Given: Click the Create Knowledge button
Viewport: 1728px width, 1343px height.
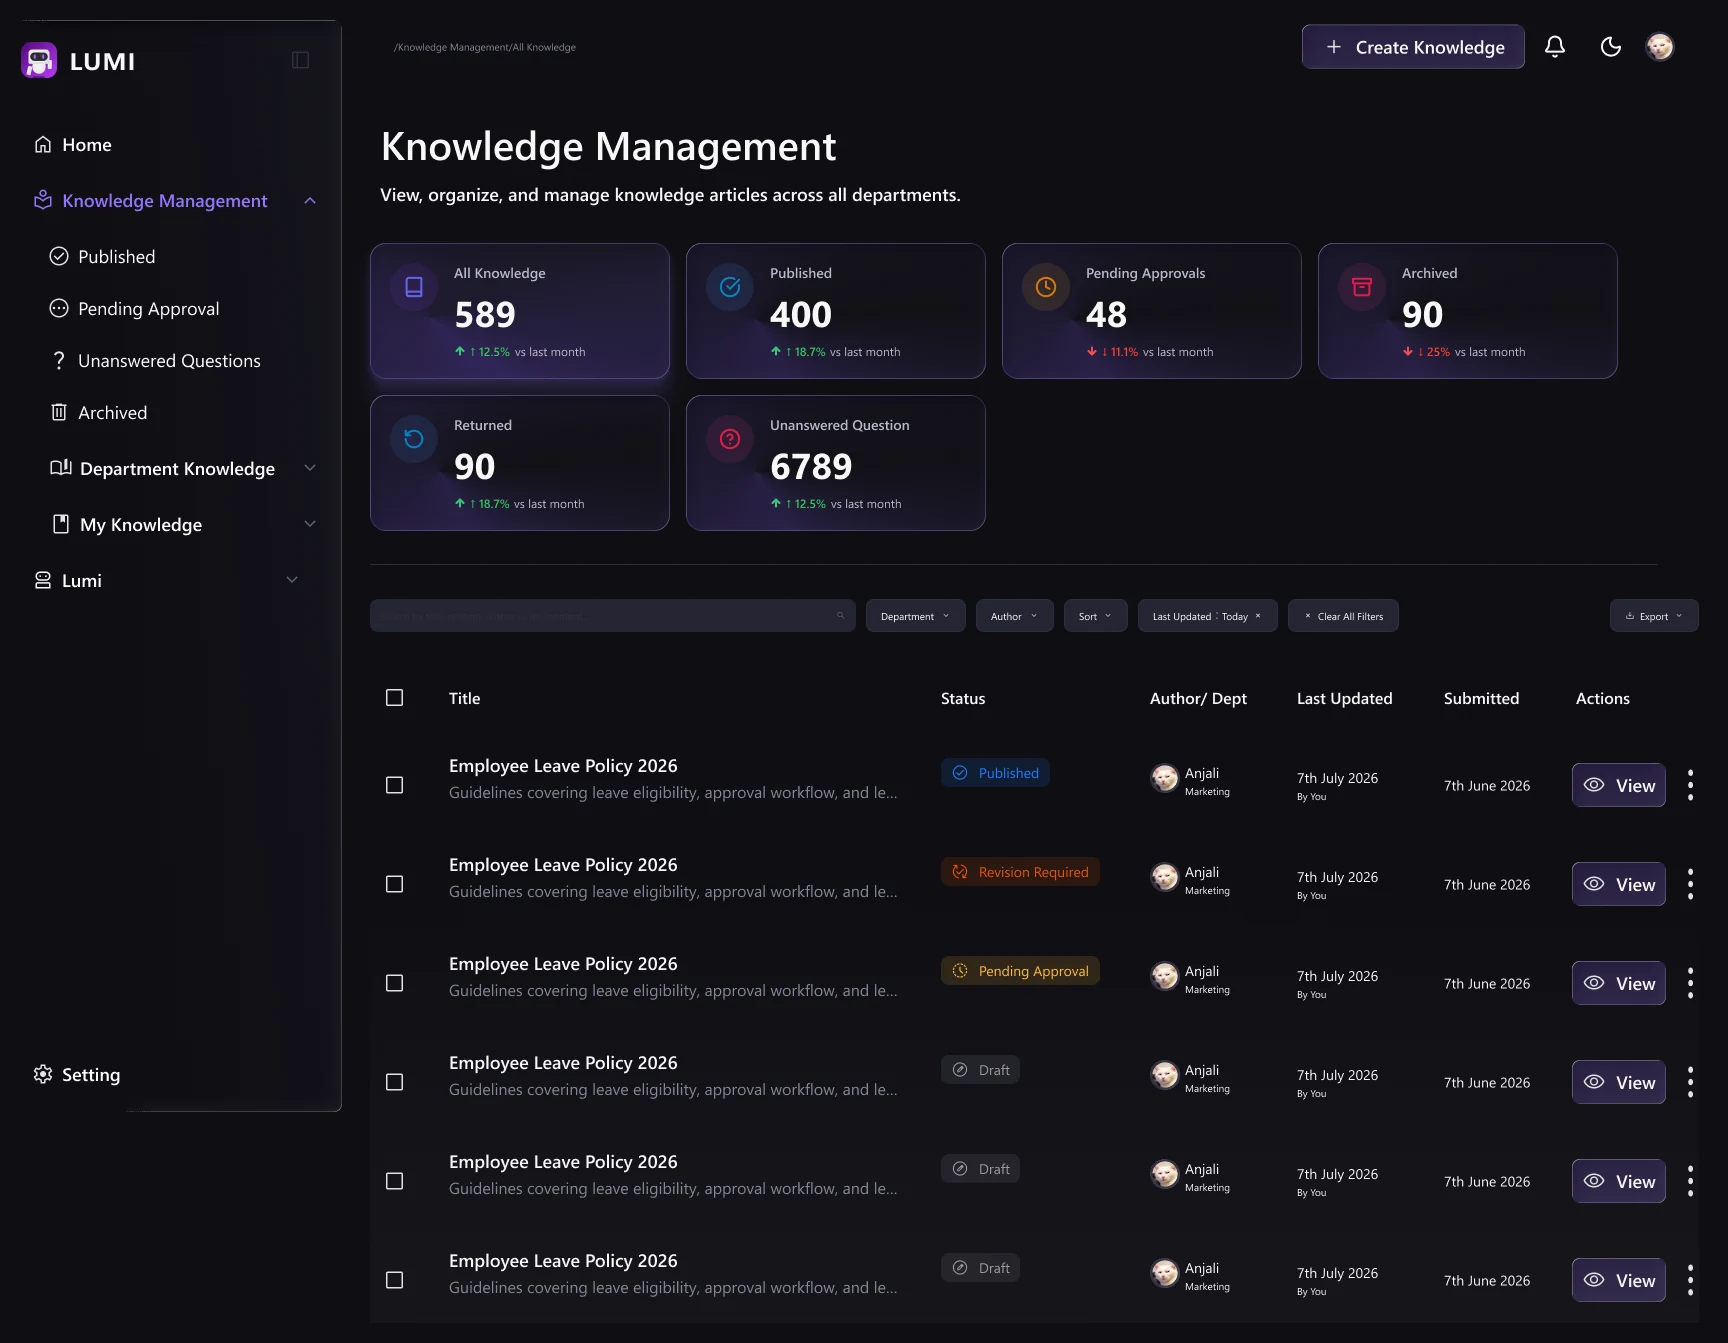Looking at the screenshot, I should [x=1413, y=47].
